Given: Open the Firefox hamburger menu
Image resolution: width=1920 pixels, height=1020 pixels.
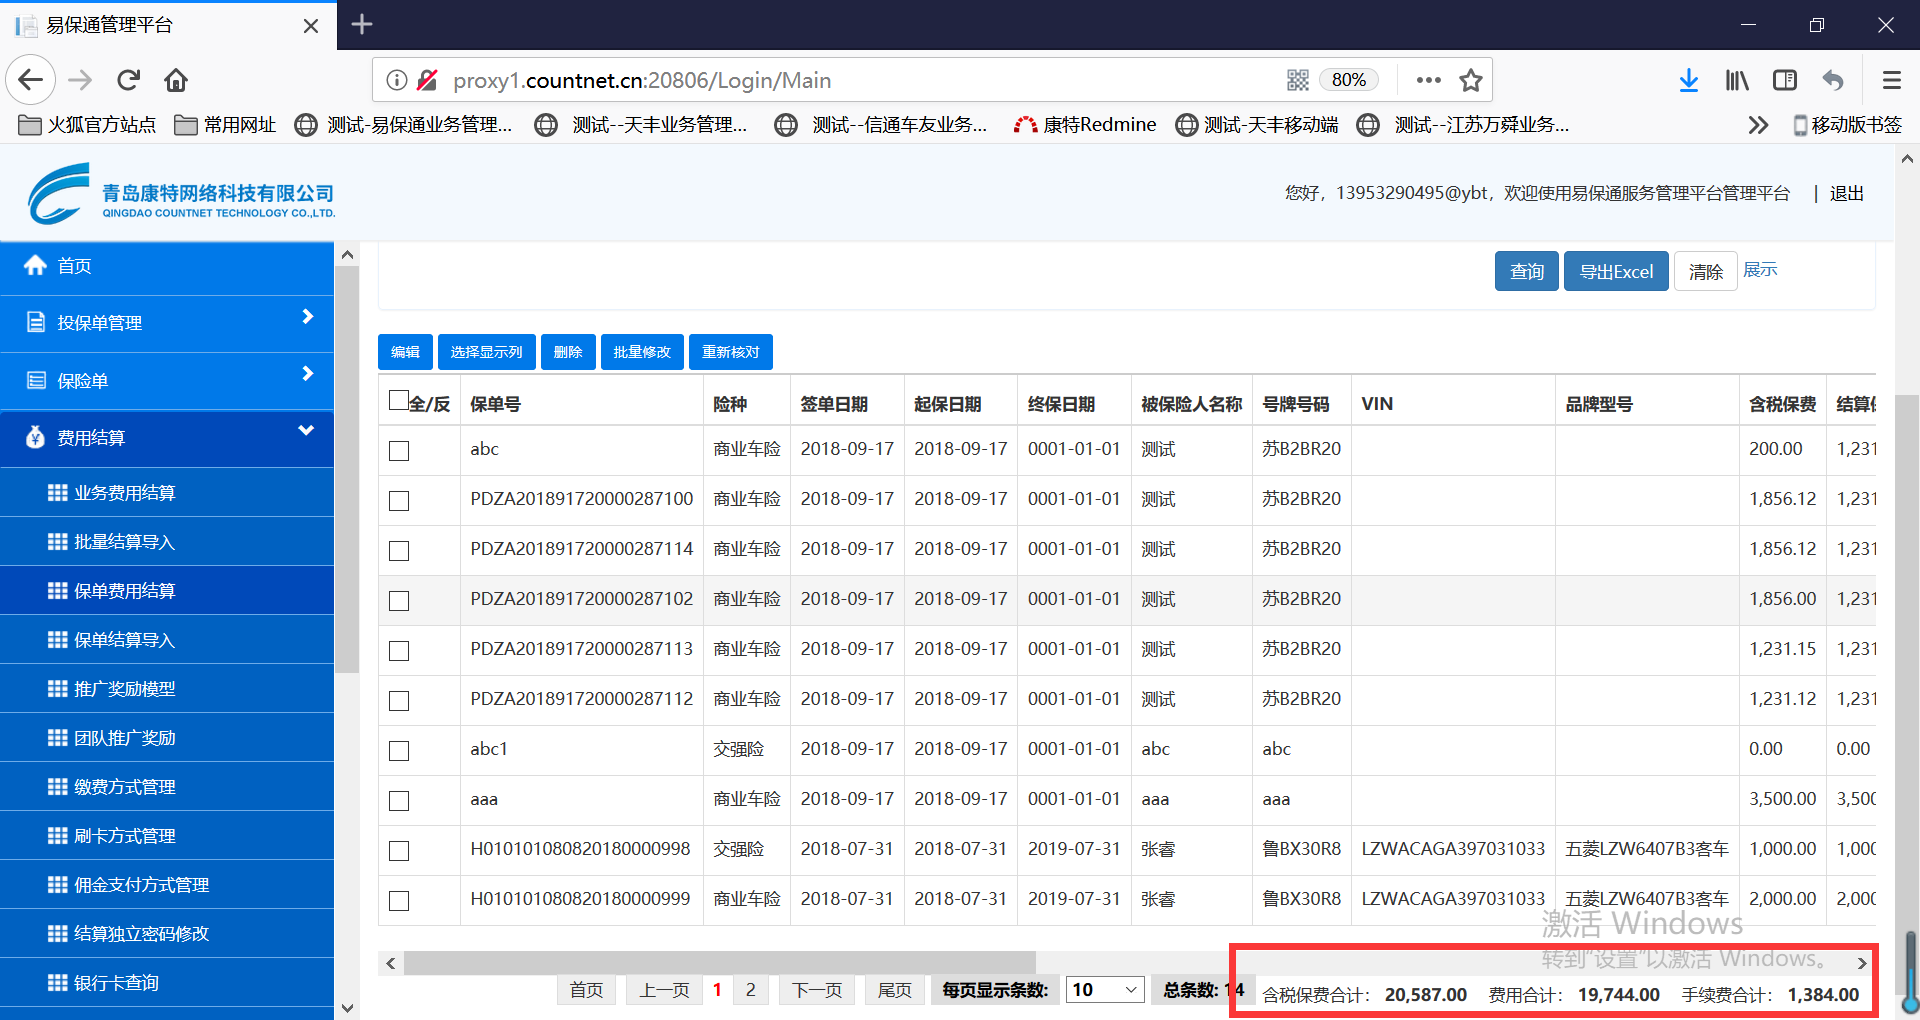Looking at the screenshot, I should point(1891,80).
